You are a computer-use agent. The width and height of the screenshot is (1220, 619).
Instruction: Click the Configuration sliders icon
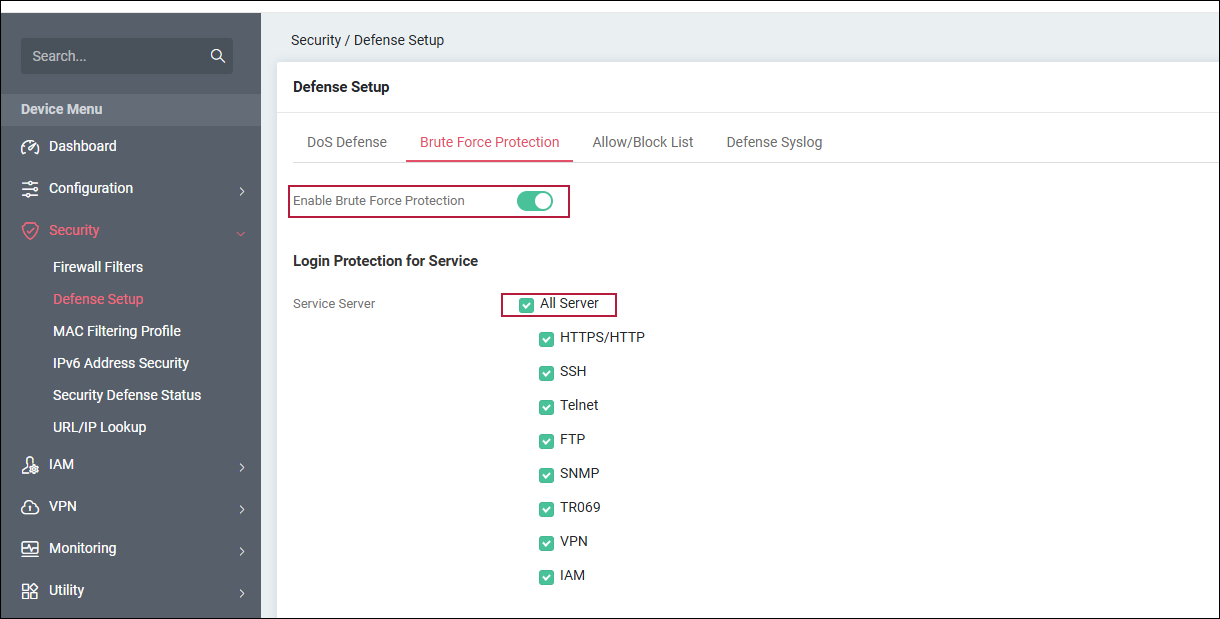pyautogui.click(x=30, y=188)
